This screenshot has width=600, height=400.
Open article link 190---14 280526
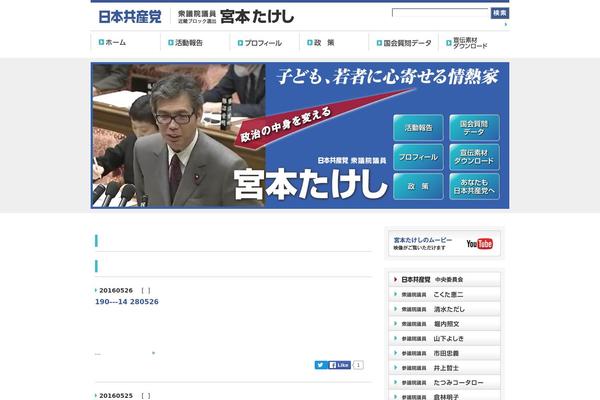[x=127, y=302]
